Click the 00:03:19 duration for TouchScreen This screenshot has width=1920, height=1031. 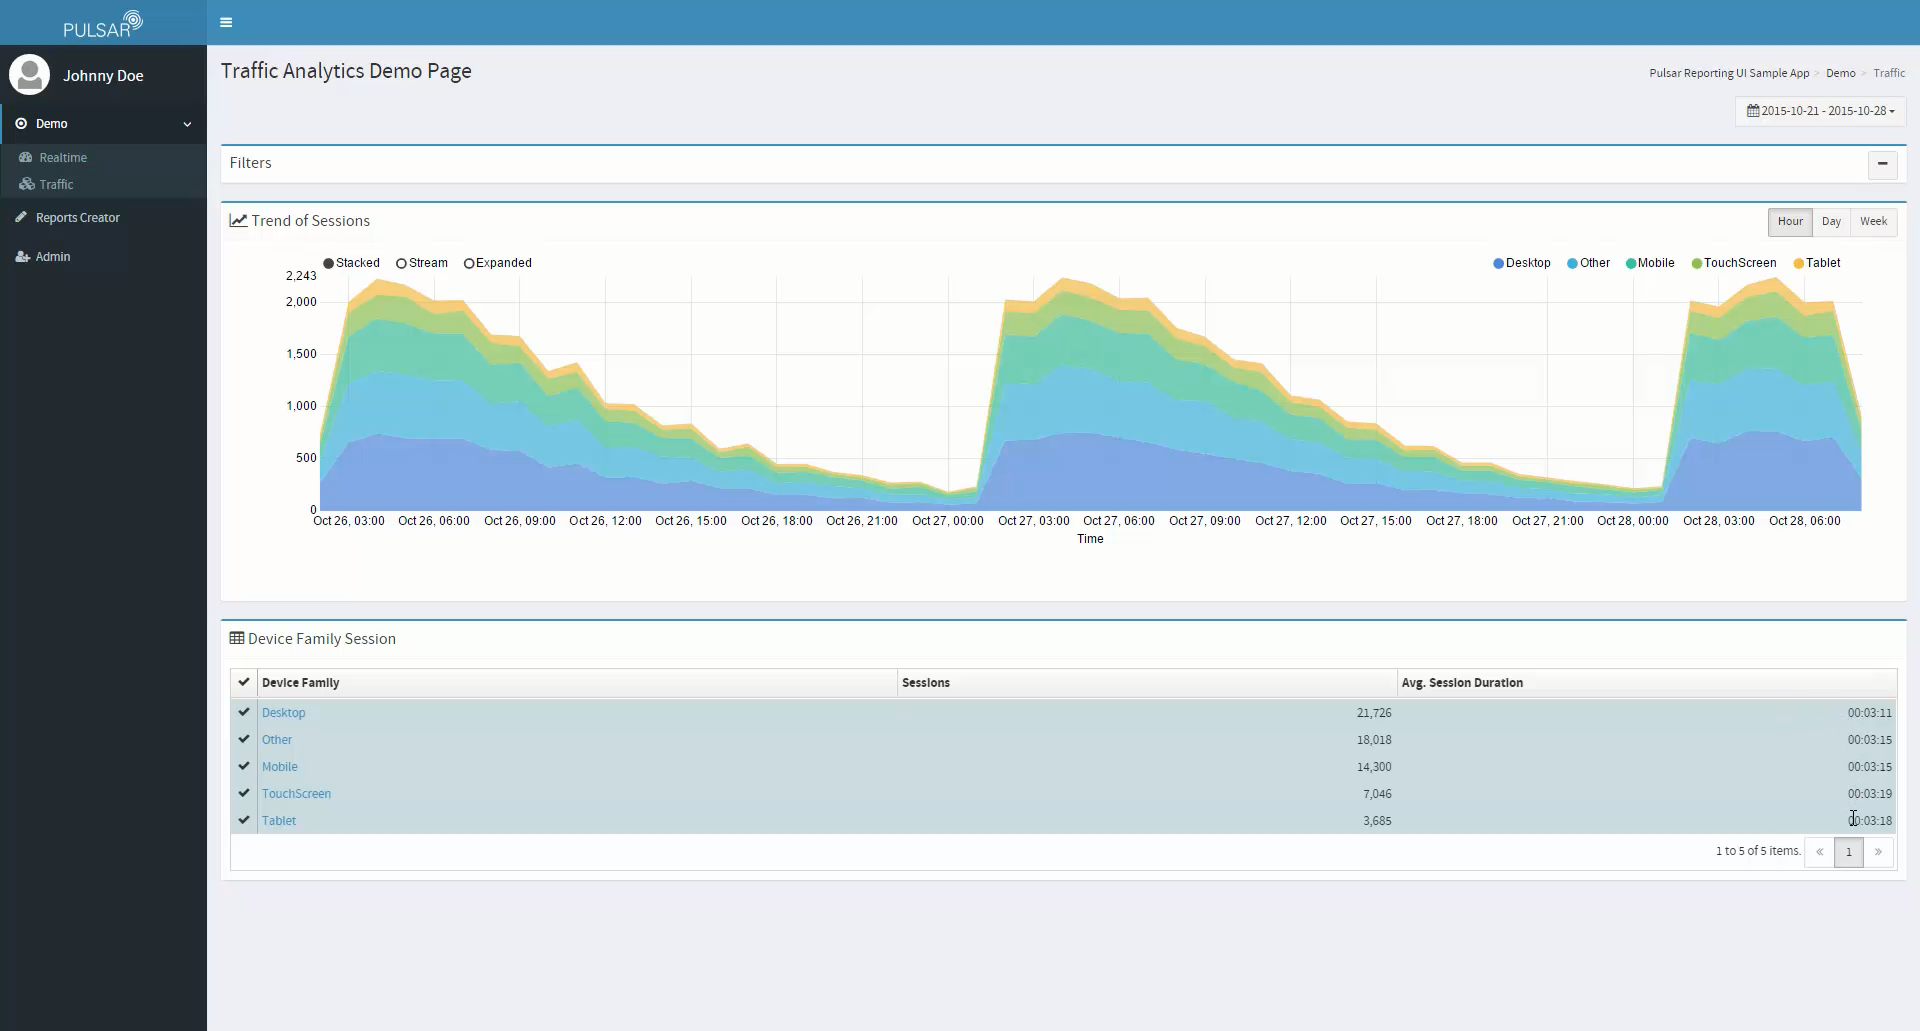1869,794
